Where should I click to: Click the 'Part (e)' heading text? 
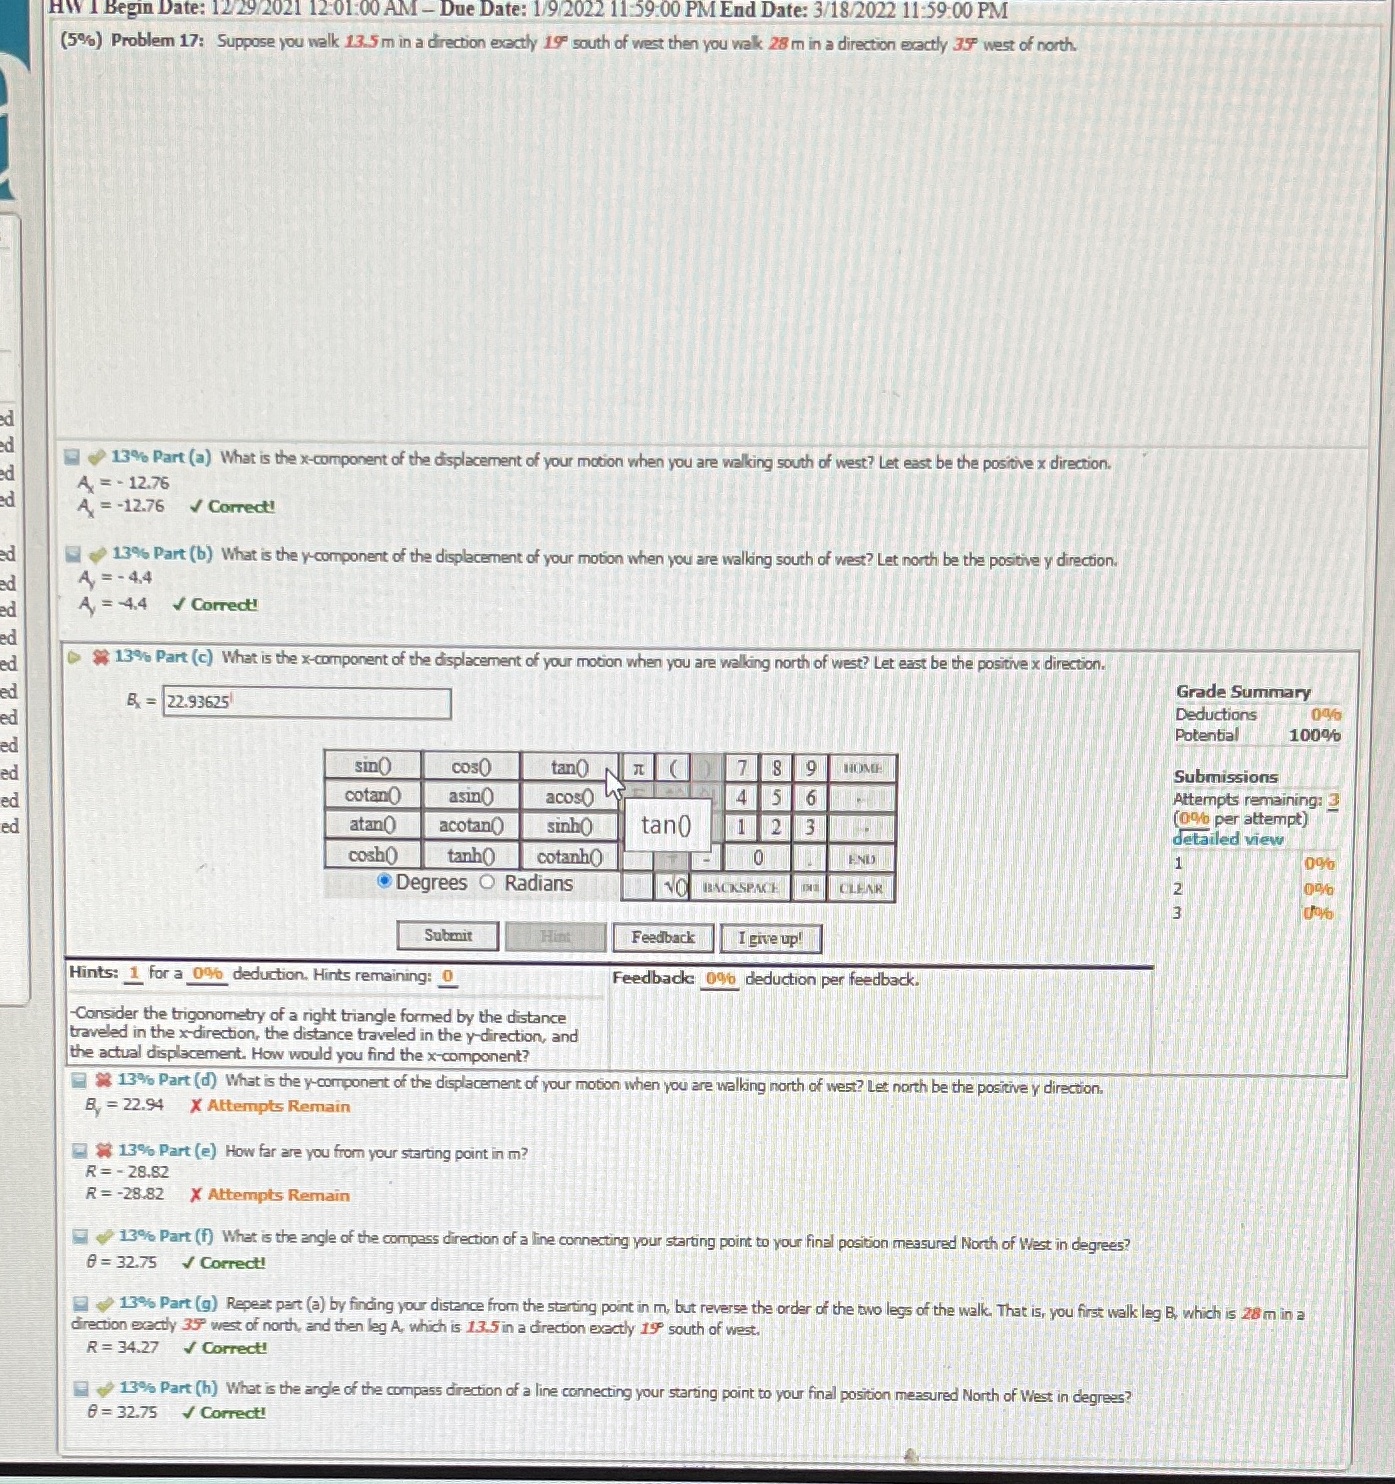(x=188, y=1151)
